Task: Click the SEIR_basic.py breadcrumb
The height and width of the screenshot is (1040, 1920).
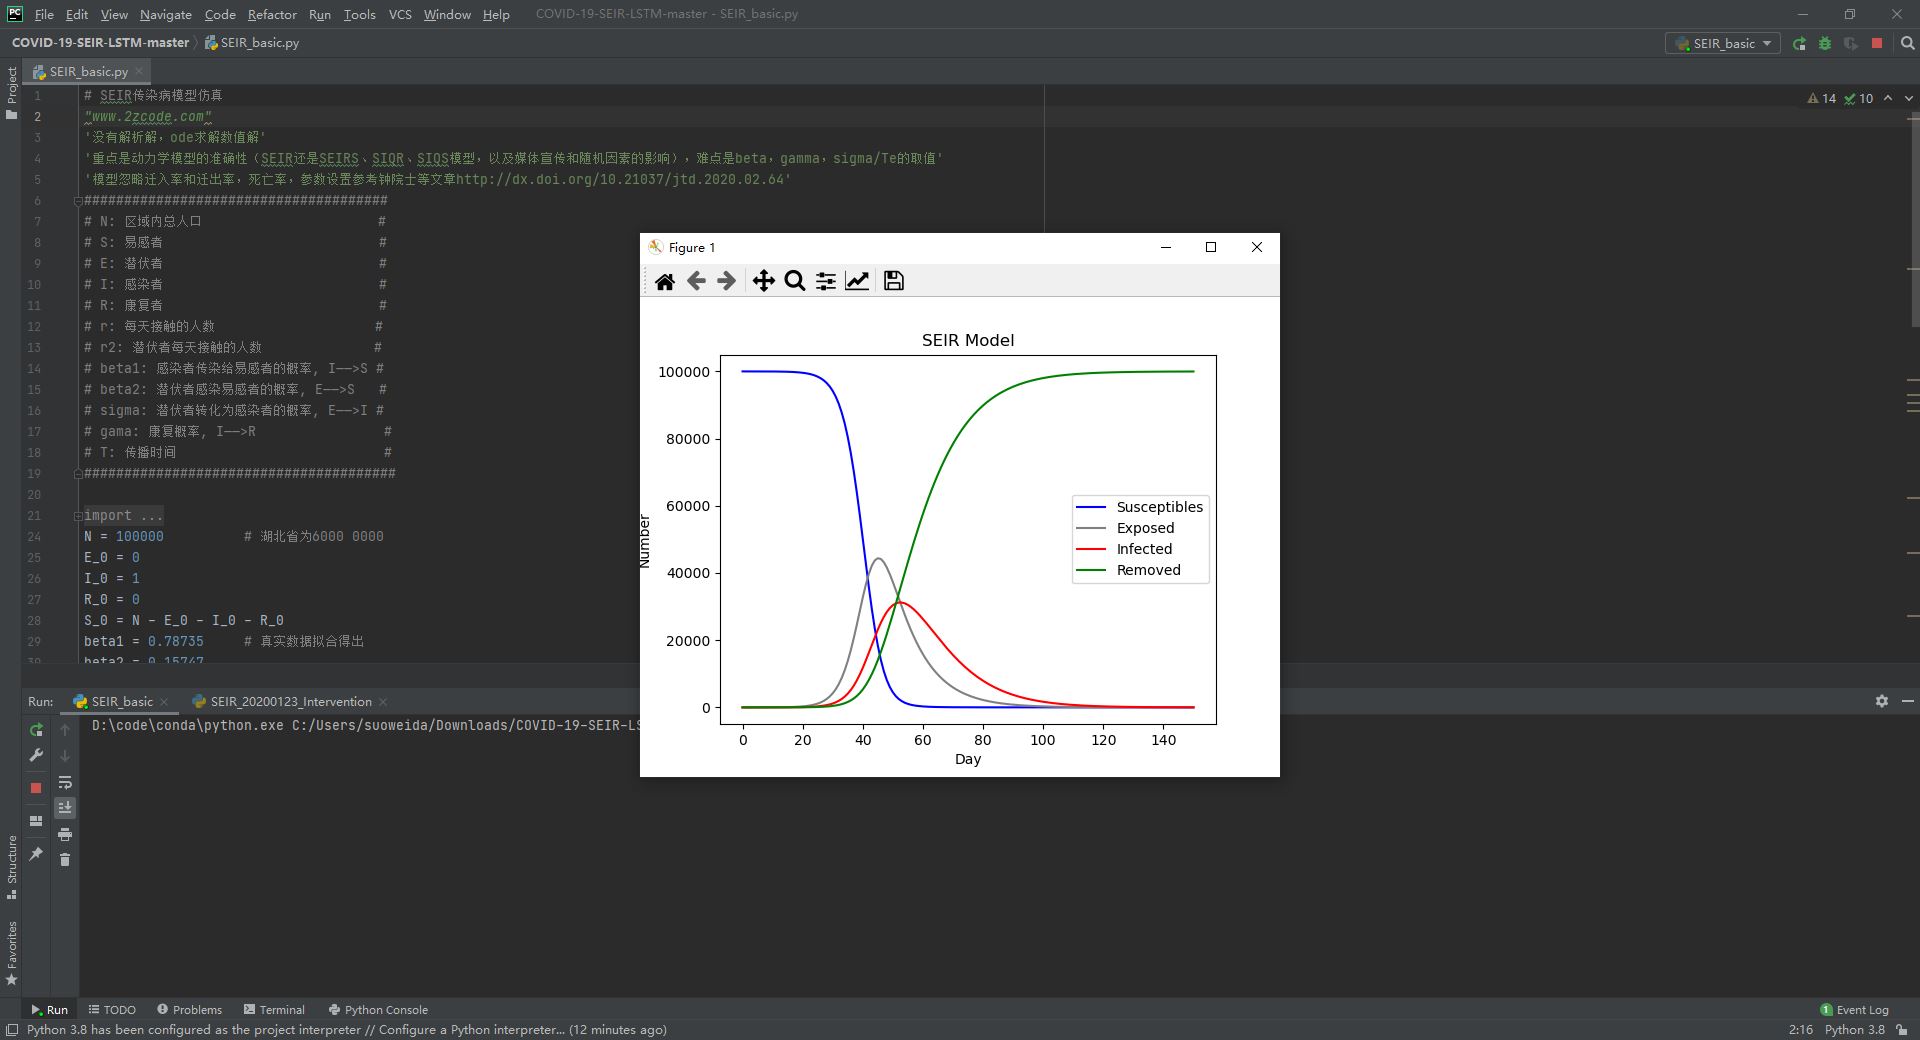Action: click(252, 43)
